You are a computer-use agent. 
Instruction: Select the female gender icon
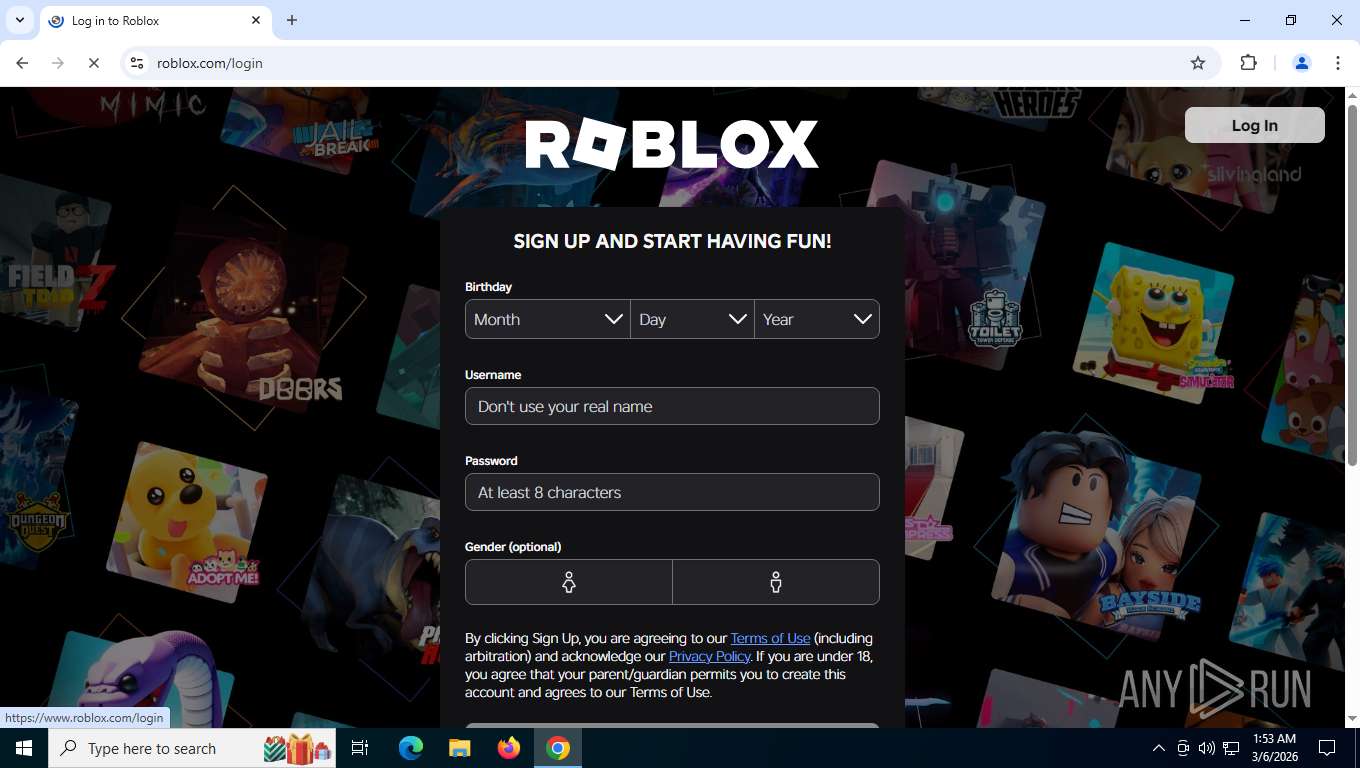(569, 582)
